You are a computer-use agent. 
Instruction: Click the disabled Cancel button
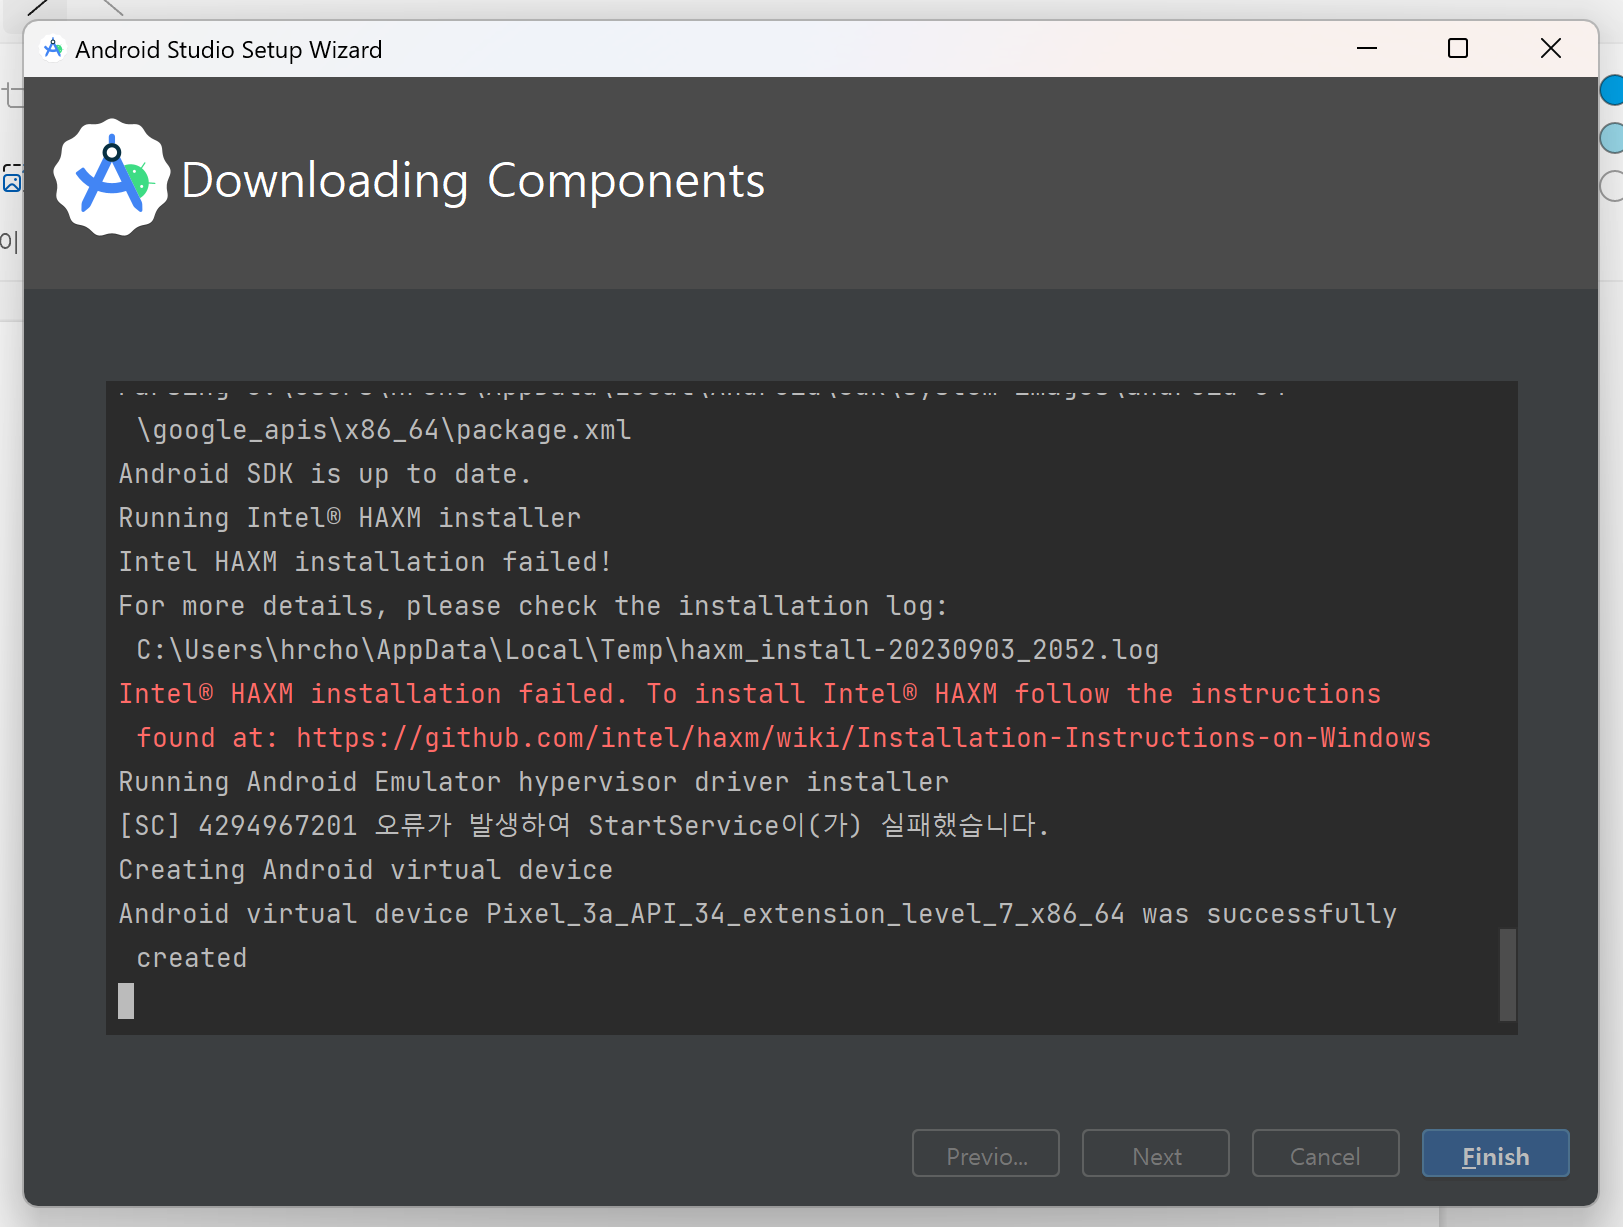pyautogui.click(x=1325, y=1154)
